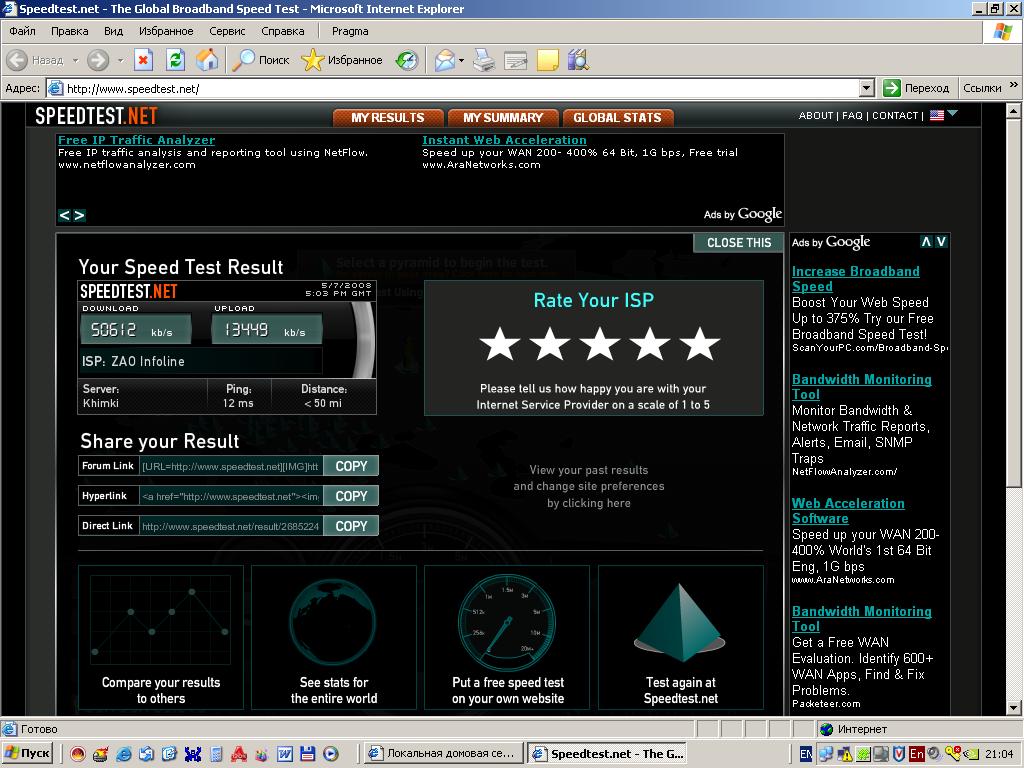Click the Назад back button
The height and width of the screenshot is (768, 1024).
[35, 60]
